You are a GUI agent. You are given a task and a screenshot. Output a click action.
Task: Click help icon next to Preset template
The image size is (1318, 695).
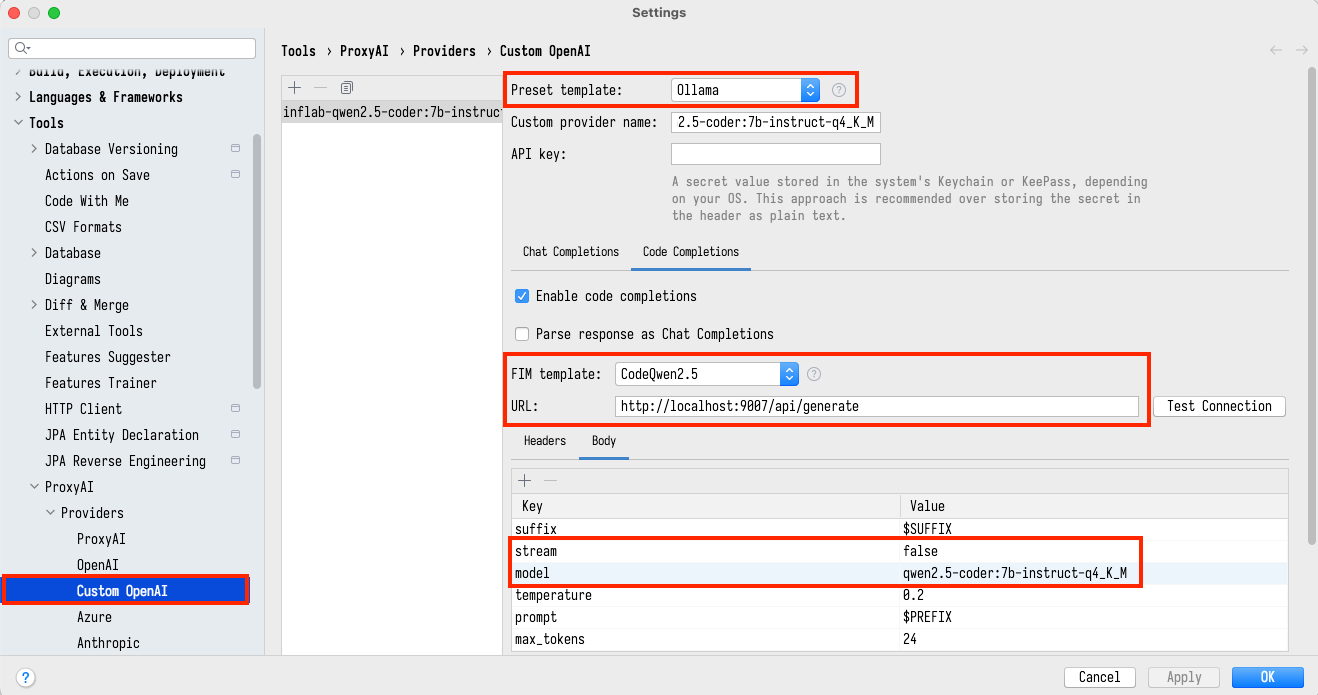[839, 90]
